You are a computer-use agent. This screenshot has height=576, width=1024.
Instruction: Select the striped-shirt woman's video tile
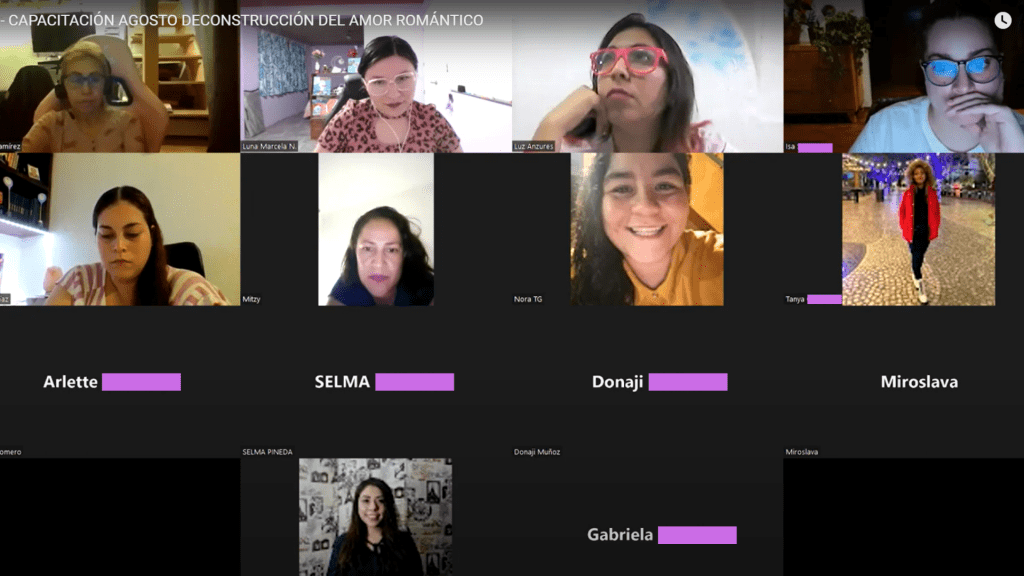[x=120, y=229]
